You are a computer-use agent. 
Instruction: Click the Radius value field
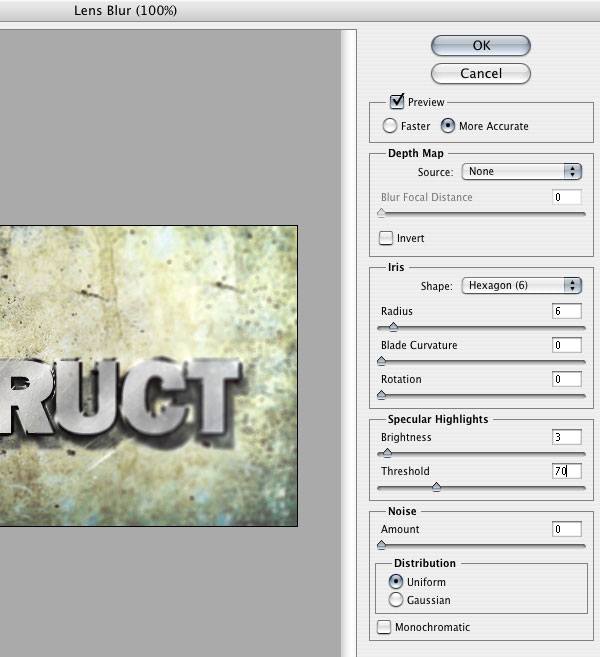(x=566, y=311)
